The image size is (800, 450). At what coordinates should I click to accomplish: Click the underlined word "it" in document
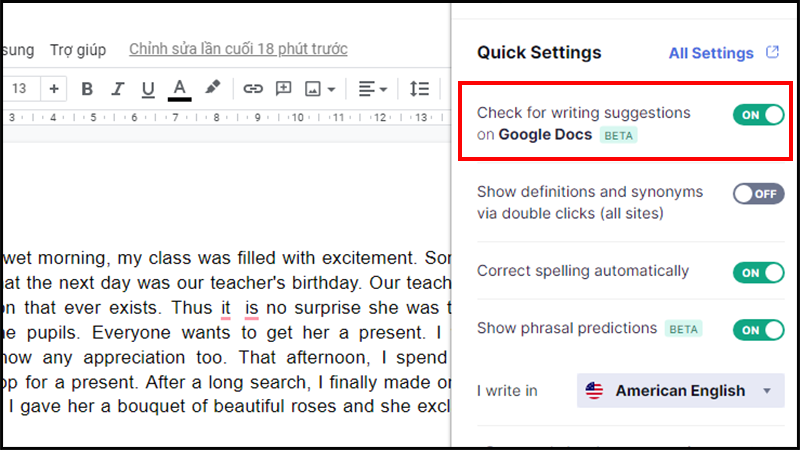coord(226,308)
